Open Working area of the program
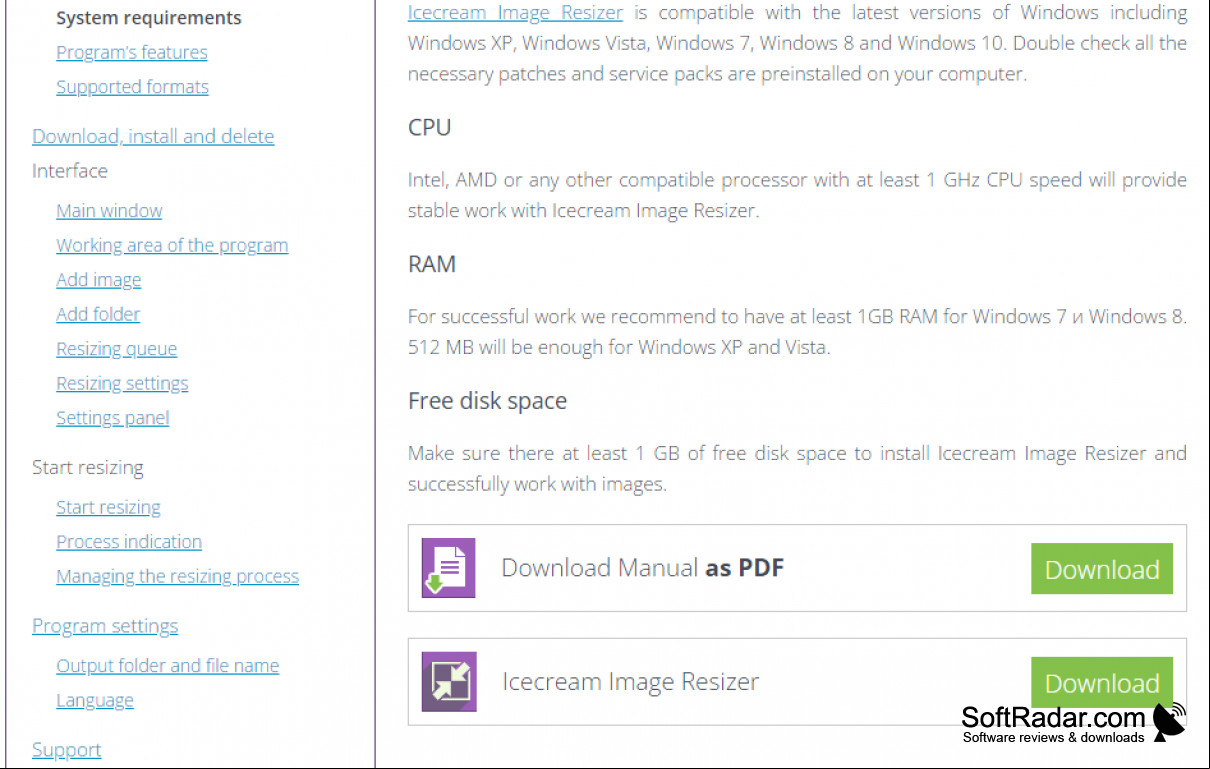Viewport: 1210px width, 769px height. pos(172,245)
